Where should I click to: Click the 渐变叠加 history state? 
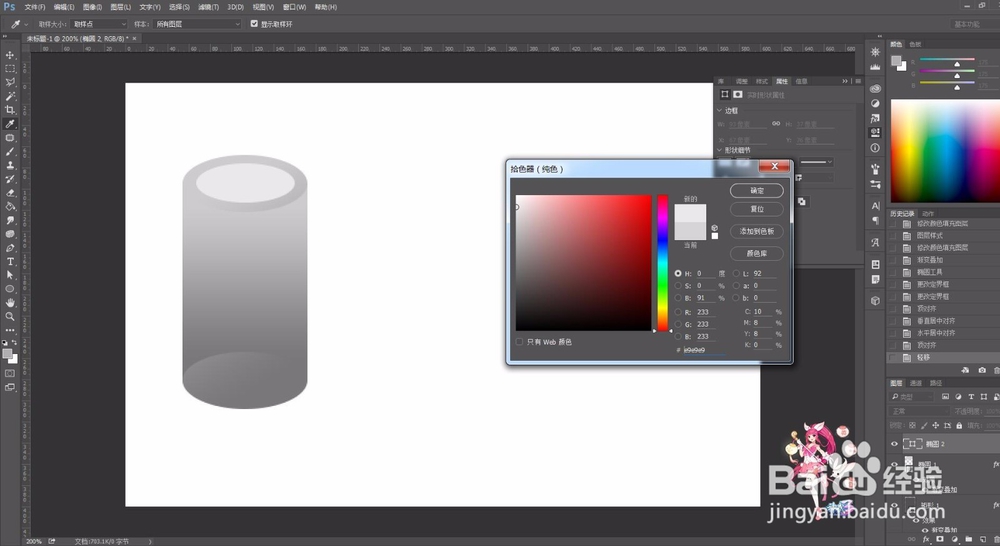(929, 260)
